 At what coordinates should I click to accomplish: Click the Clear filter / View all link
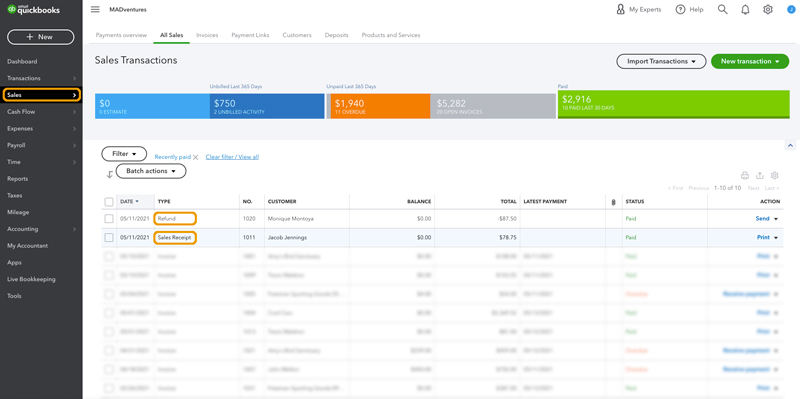(232, 157)
